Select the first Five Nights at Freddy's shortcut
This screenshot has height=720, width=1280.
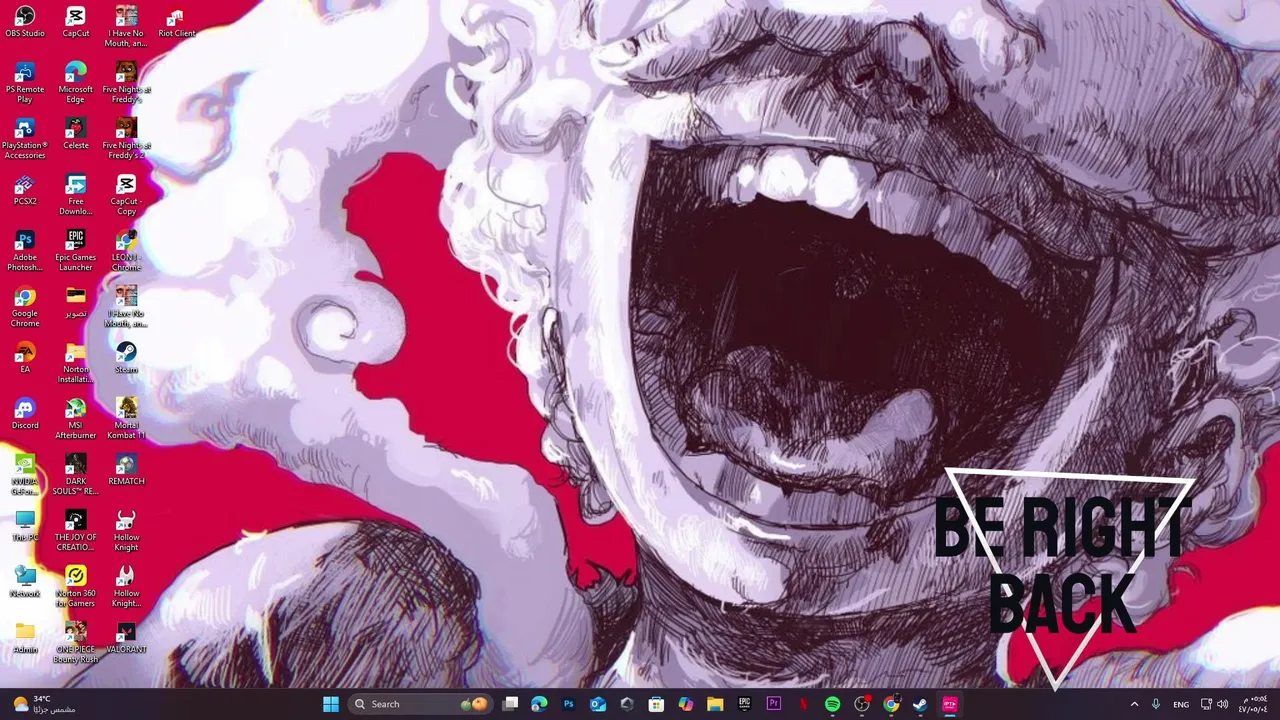point(126,82)
